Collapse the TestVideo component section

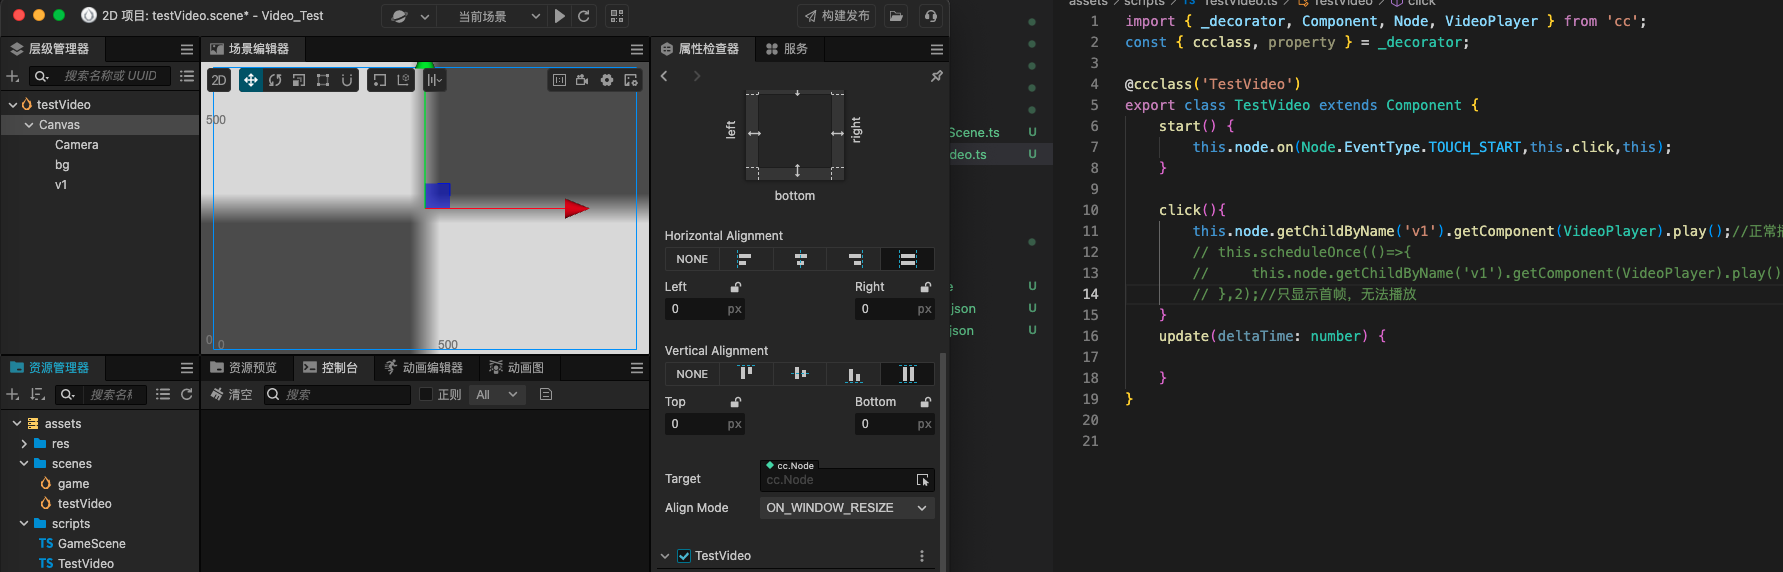665,556
